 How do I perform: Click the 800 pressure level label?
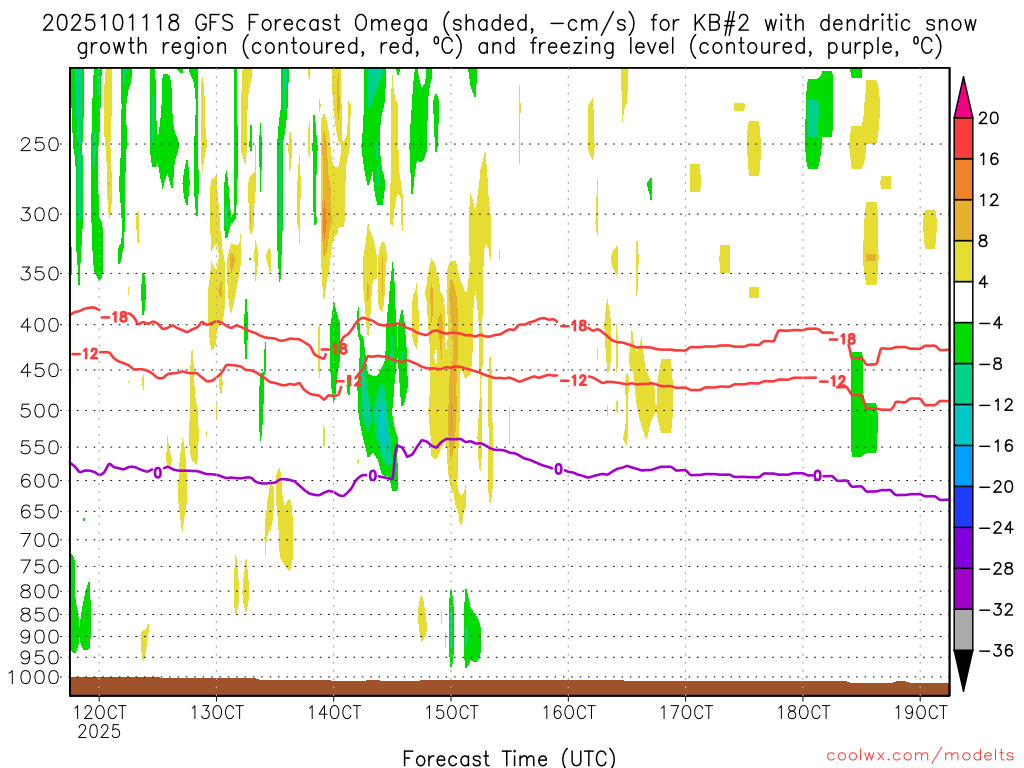[40, 592]
